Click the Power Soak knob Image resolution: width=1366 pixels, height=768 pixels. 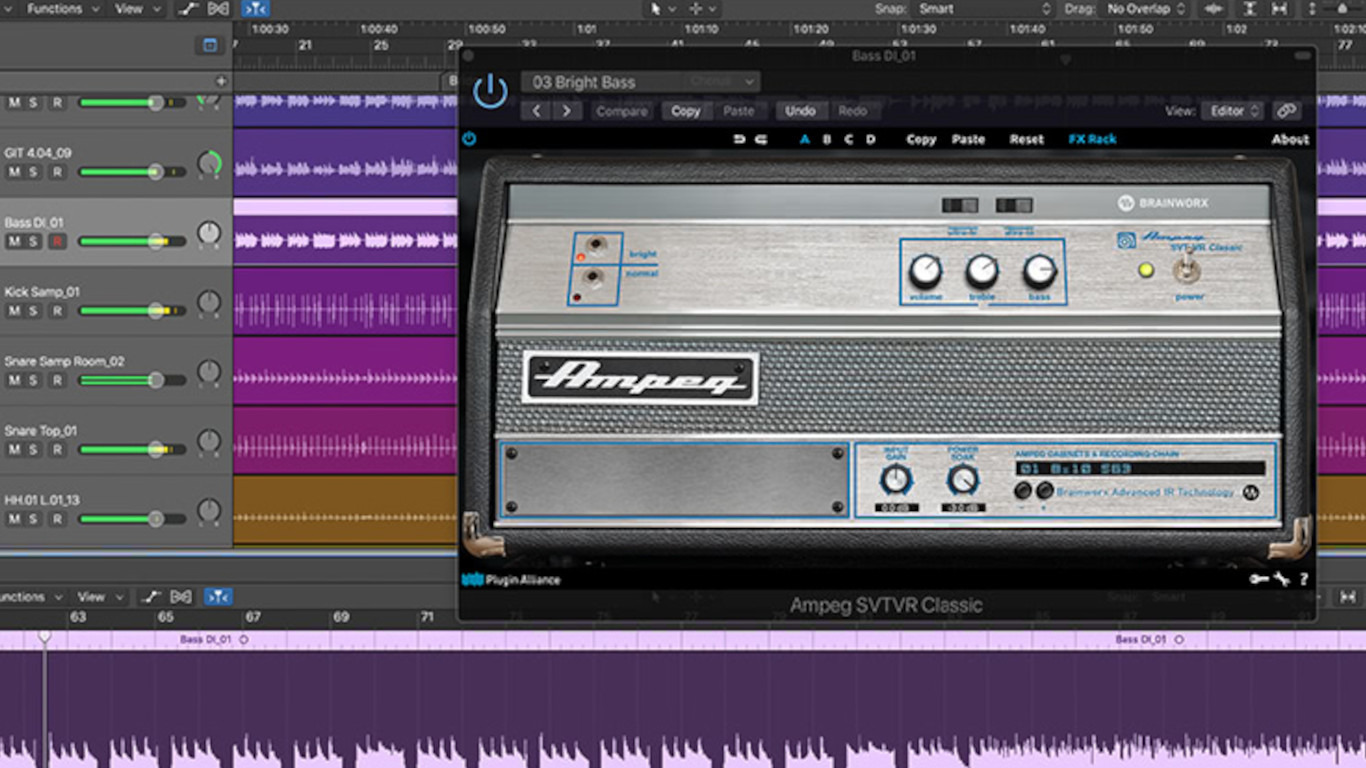tap(962, 481)
